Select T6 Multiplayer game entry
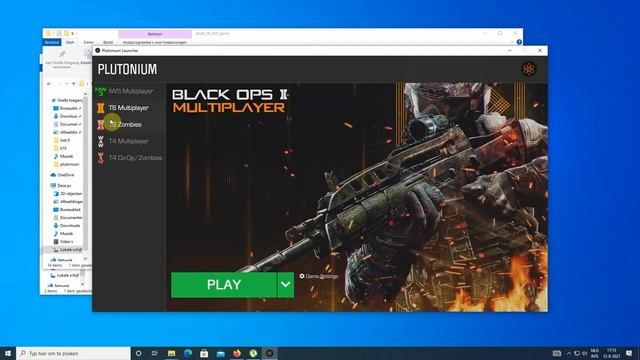The image size is (640, 360). coord(129,108)
